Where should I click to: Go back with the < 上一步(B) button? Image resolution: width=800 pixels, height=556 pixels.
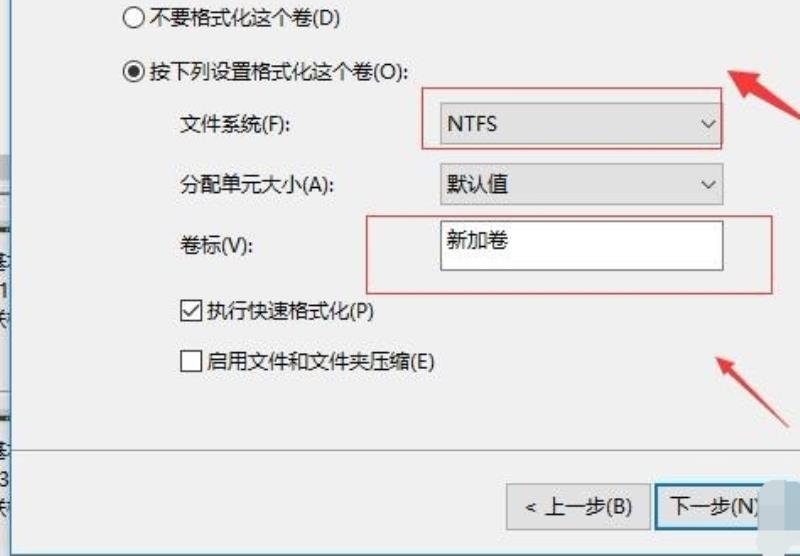pyautogui.click(x=578, y=507)
